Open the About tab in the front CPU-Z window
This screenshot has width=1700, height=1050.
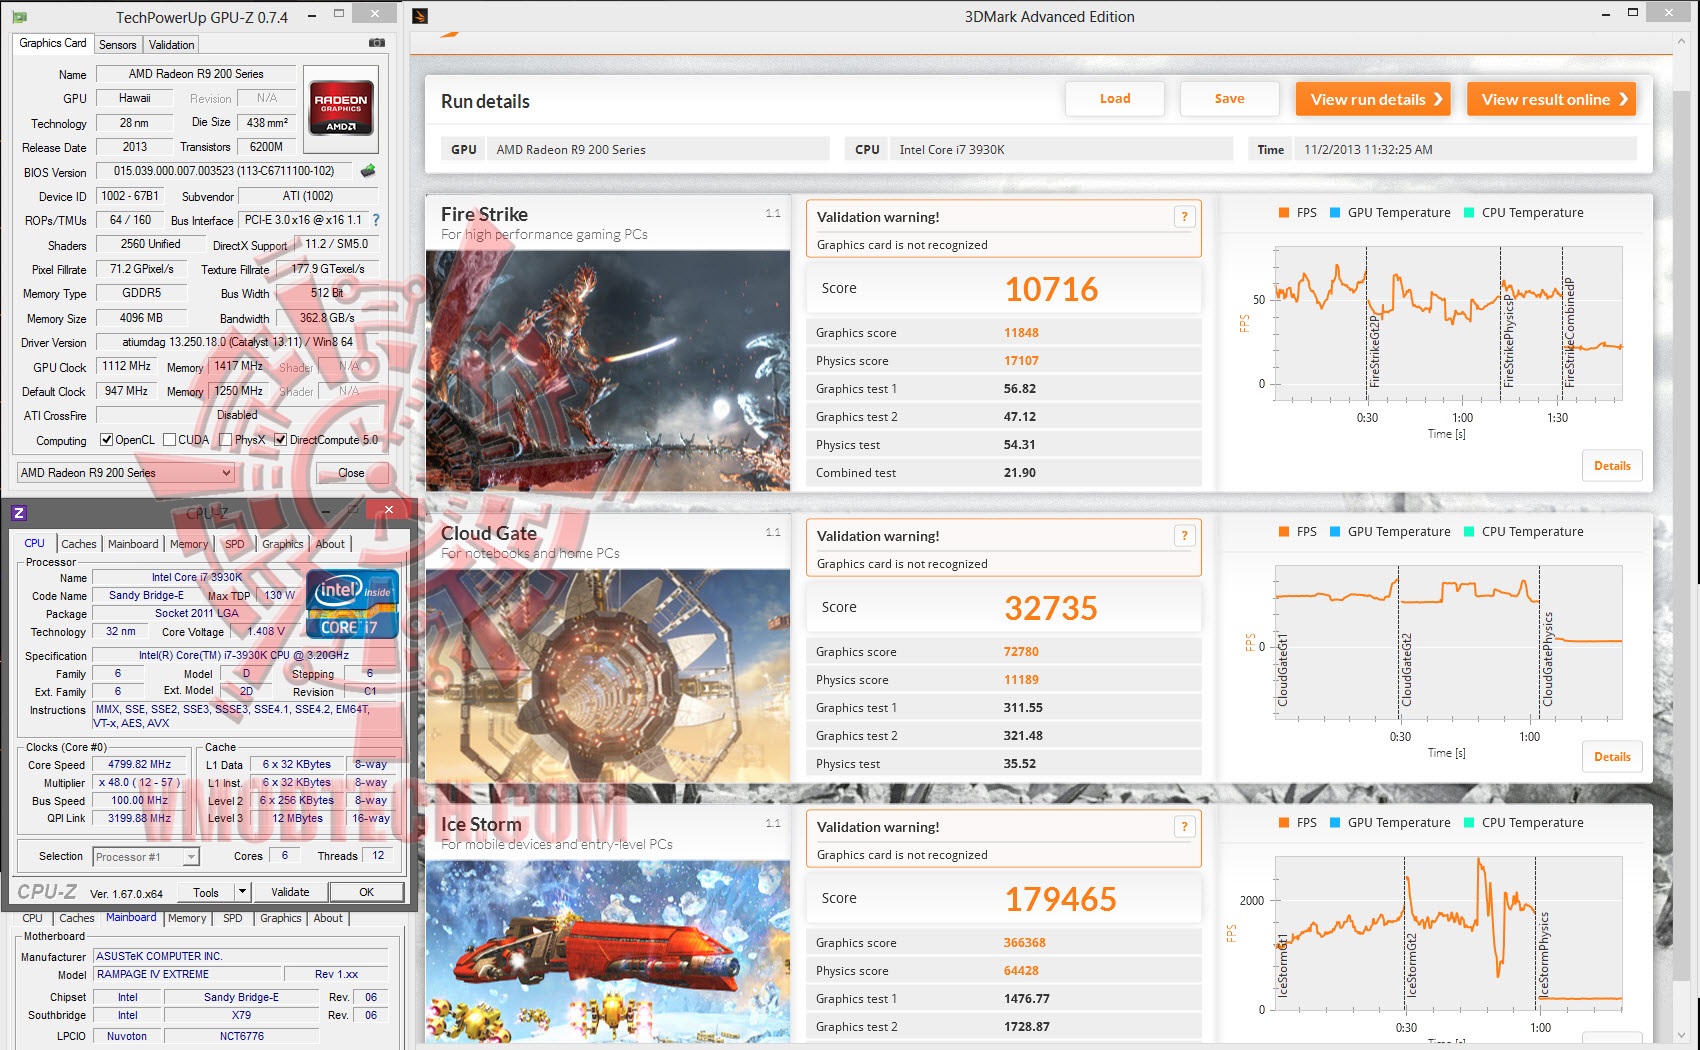330,544
